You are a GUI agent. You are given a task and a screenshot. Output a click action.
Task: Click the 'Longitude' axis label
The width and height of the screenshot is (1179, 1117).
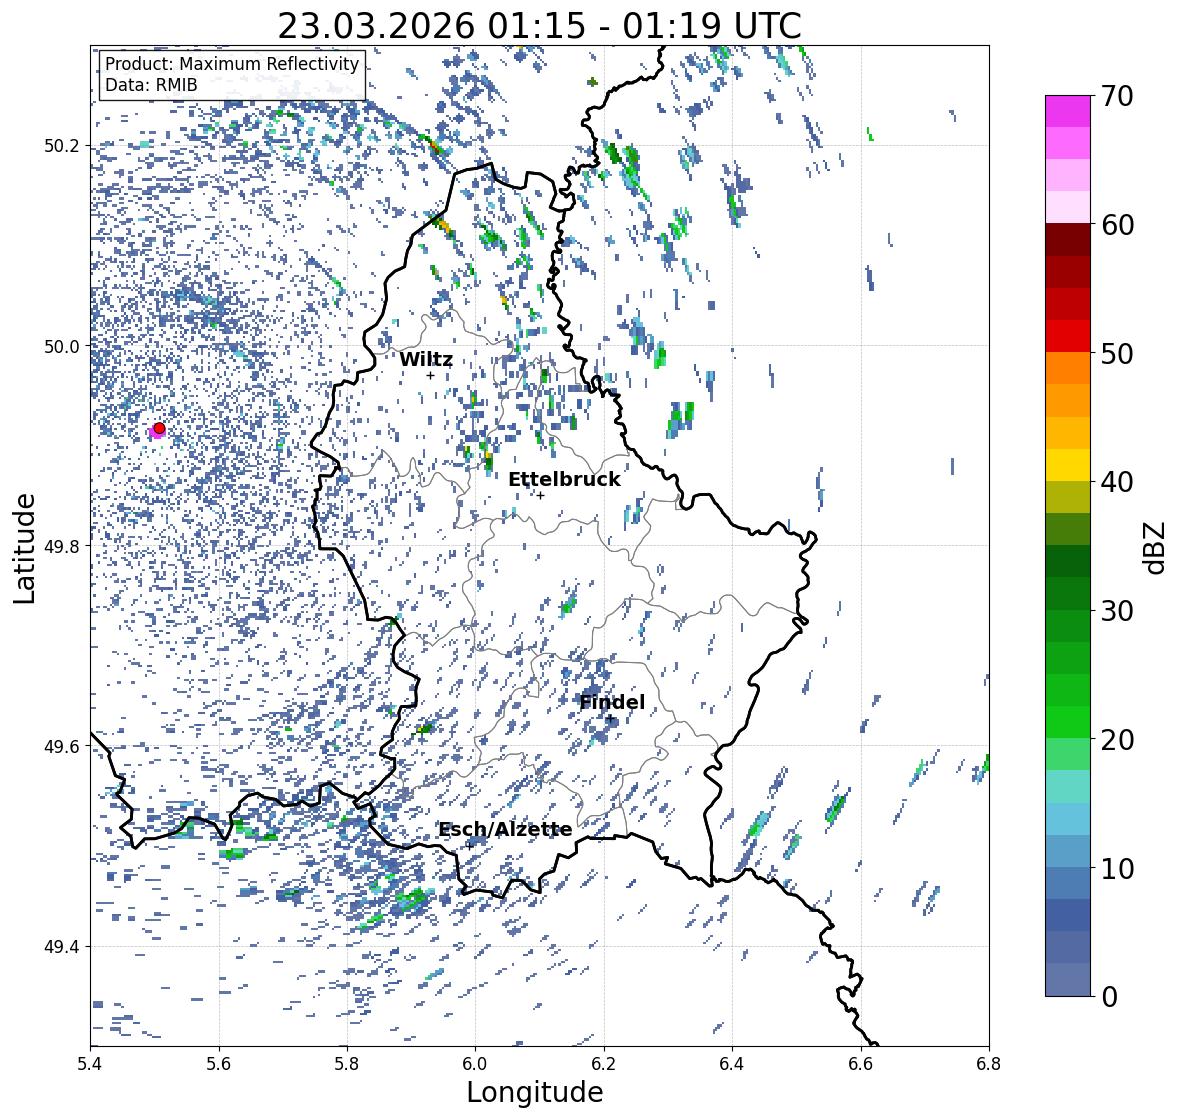(535, 1092)
